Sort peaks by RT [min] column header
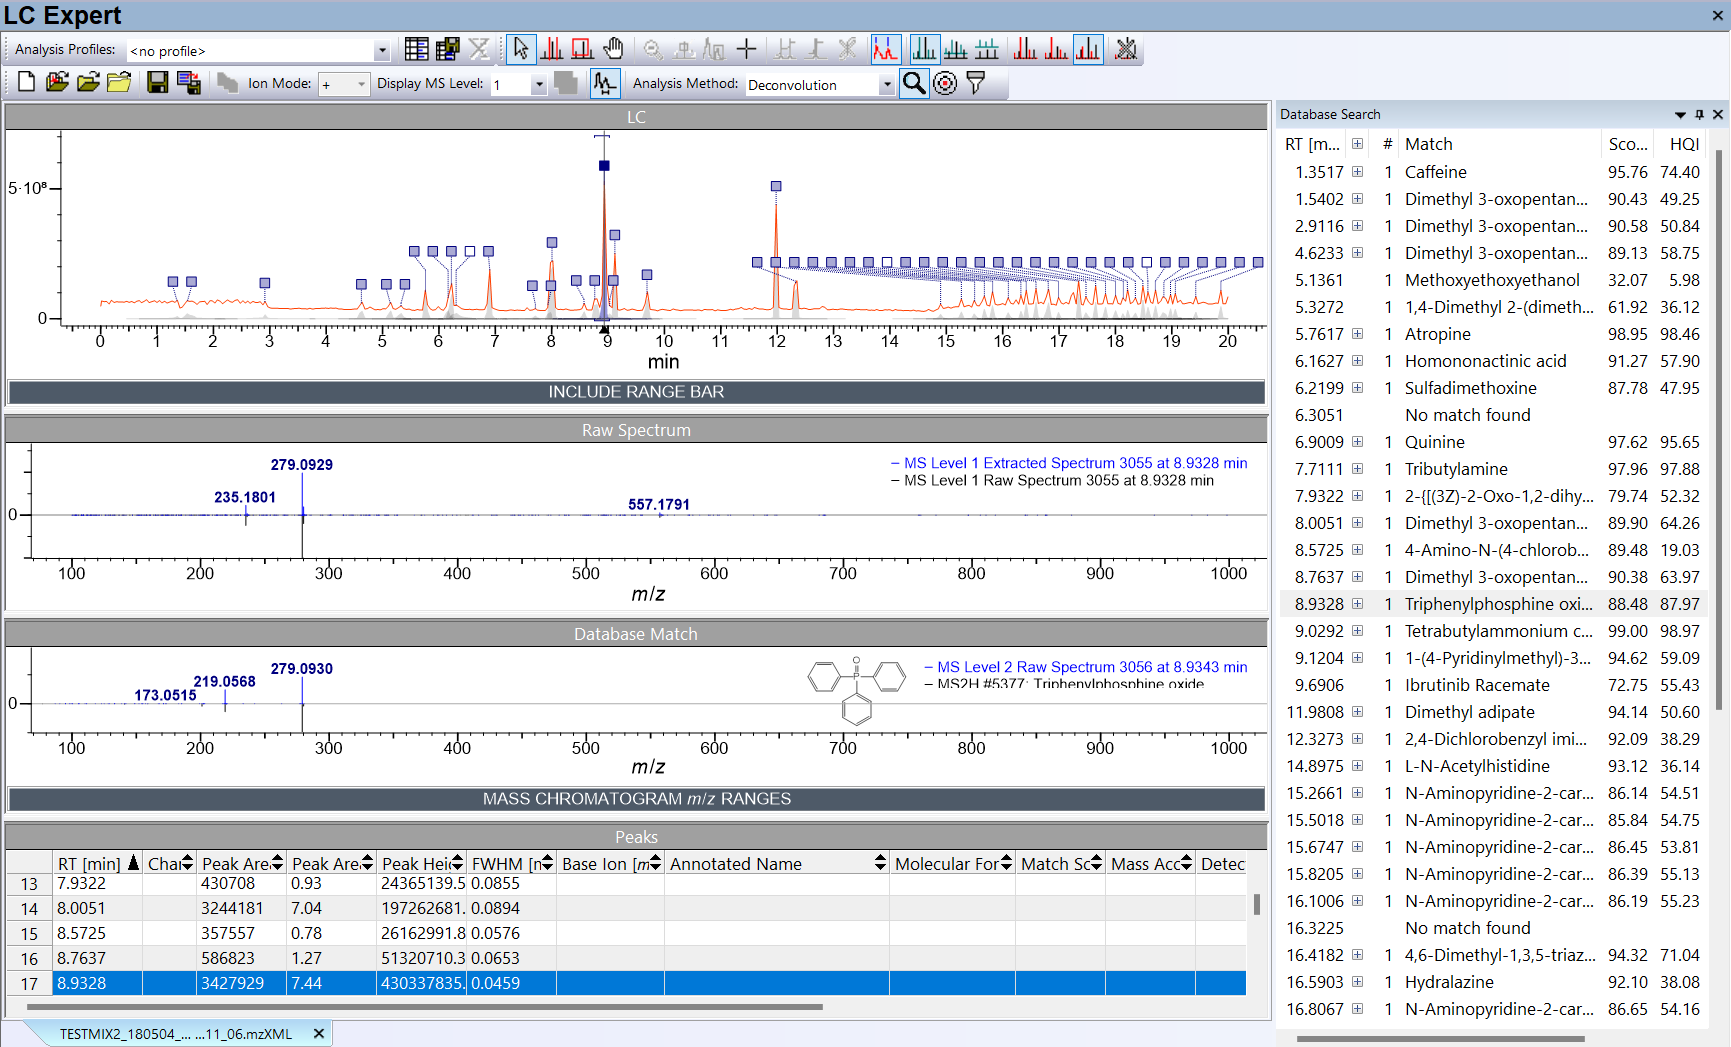This screenshot has width=1731, height=1047. point(89,864)
